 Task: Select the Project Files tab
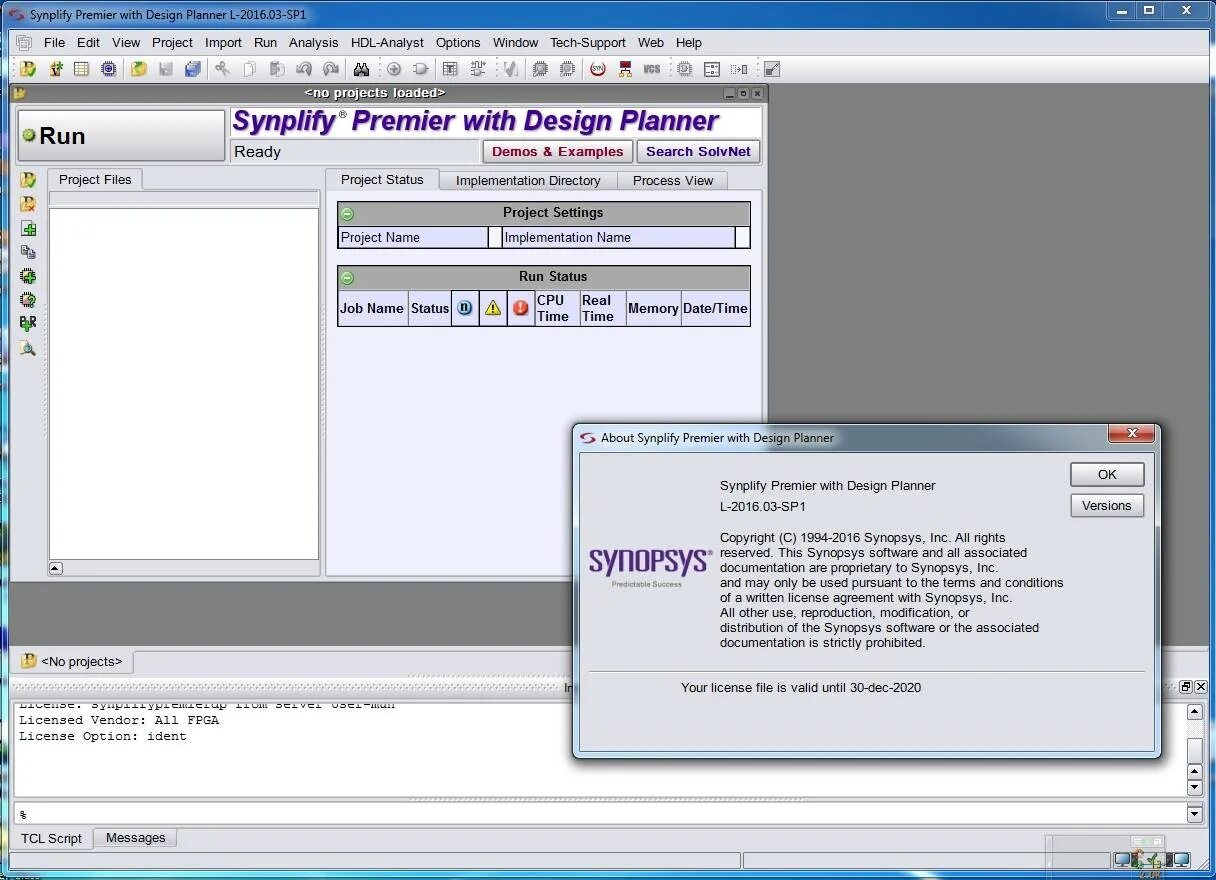pos(95,180)
